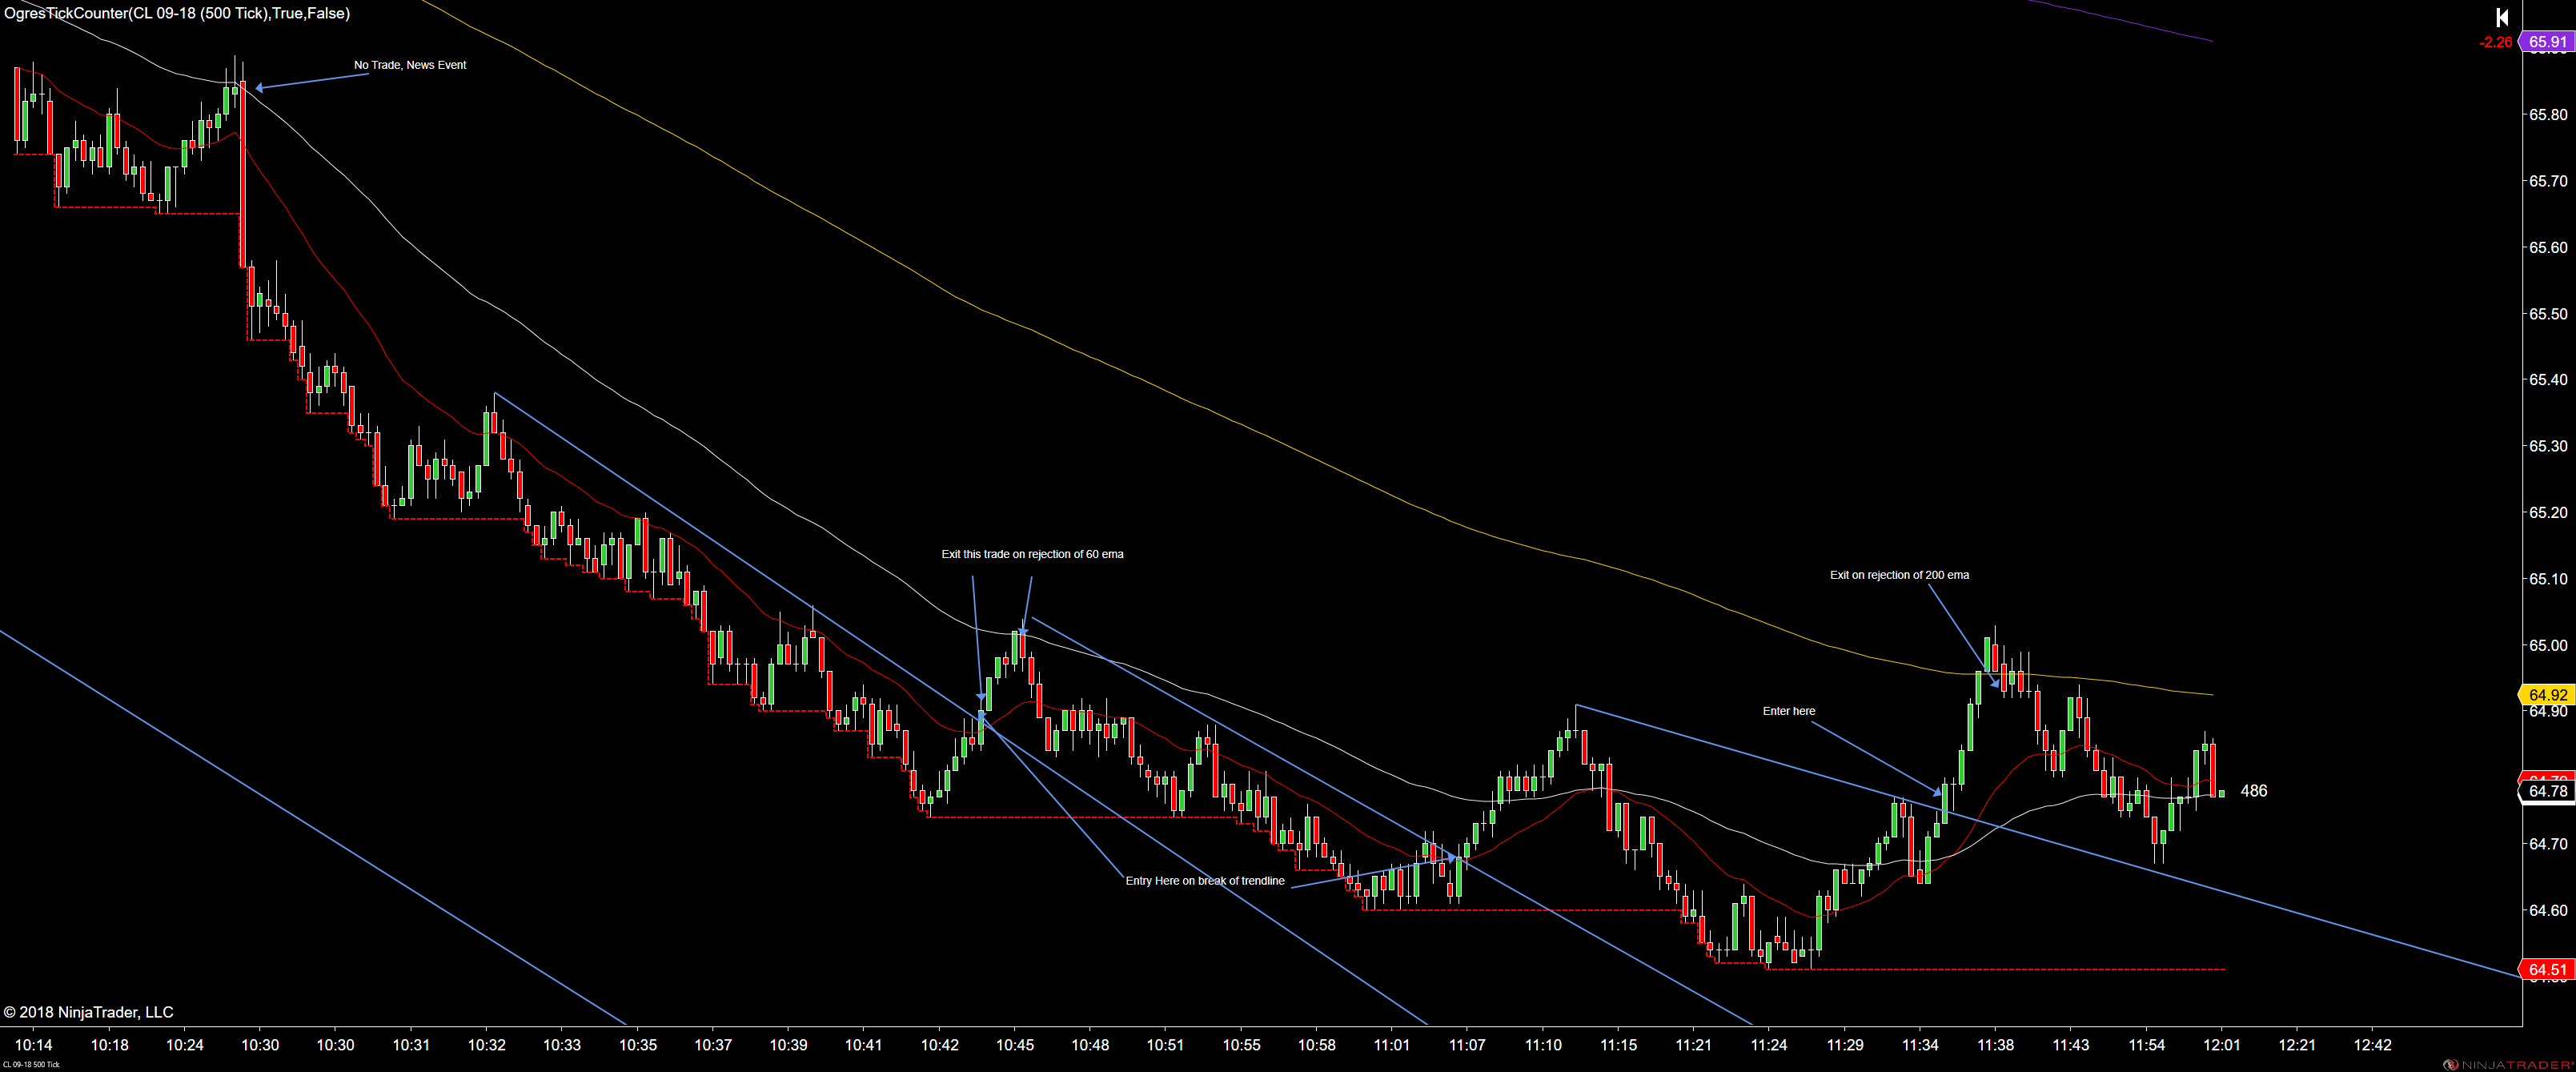Image resolution: width=2576 pixels, height=1072 pixels.
Task: Click the 11:21 time axis label
Action: [1694, 1045]
